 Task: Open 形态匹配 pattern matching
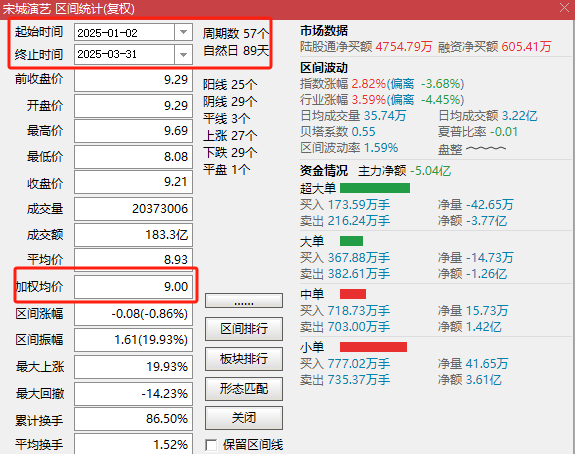pos(244,389)
